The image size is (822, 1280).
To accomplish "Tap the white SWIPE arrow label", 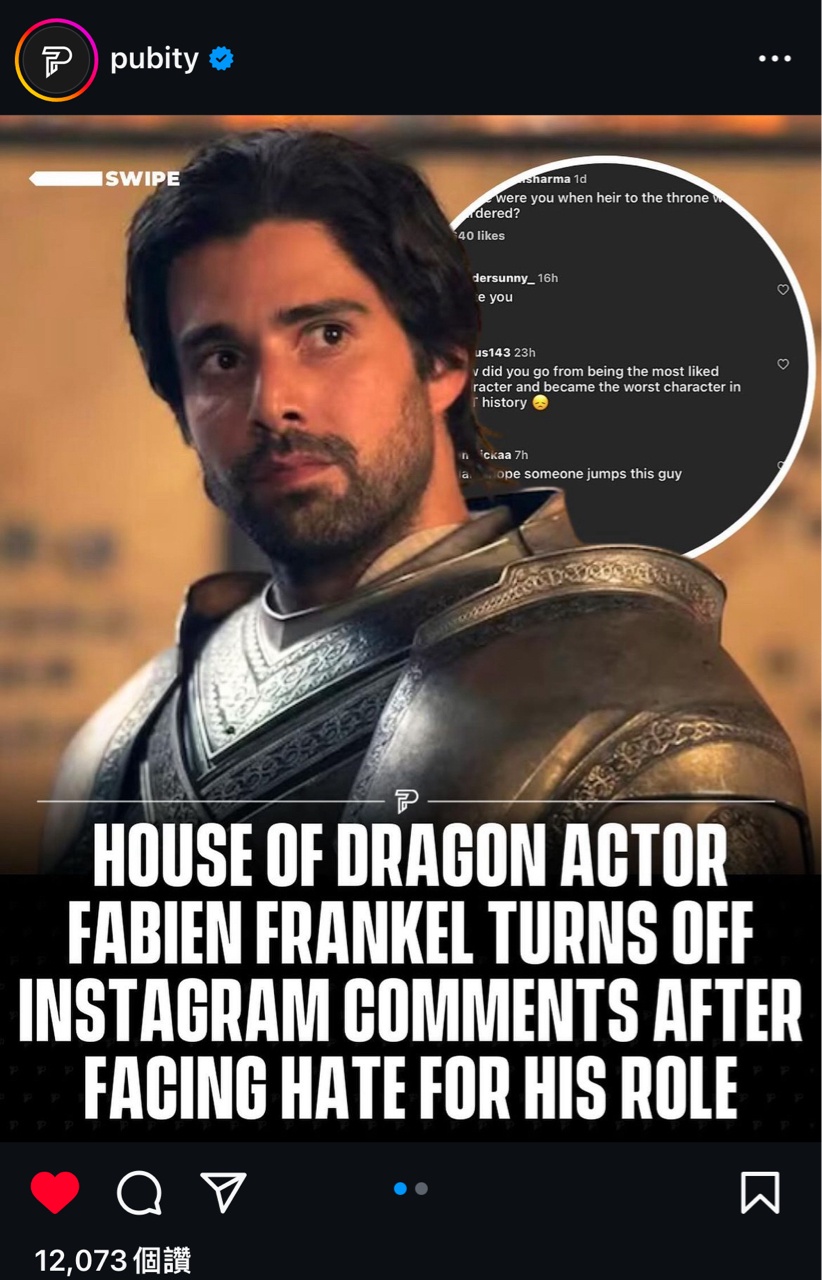I will [x=105, y=179].
